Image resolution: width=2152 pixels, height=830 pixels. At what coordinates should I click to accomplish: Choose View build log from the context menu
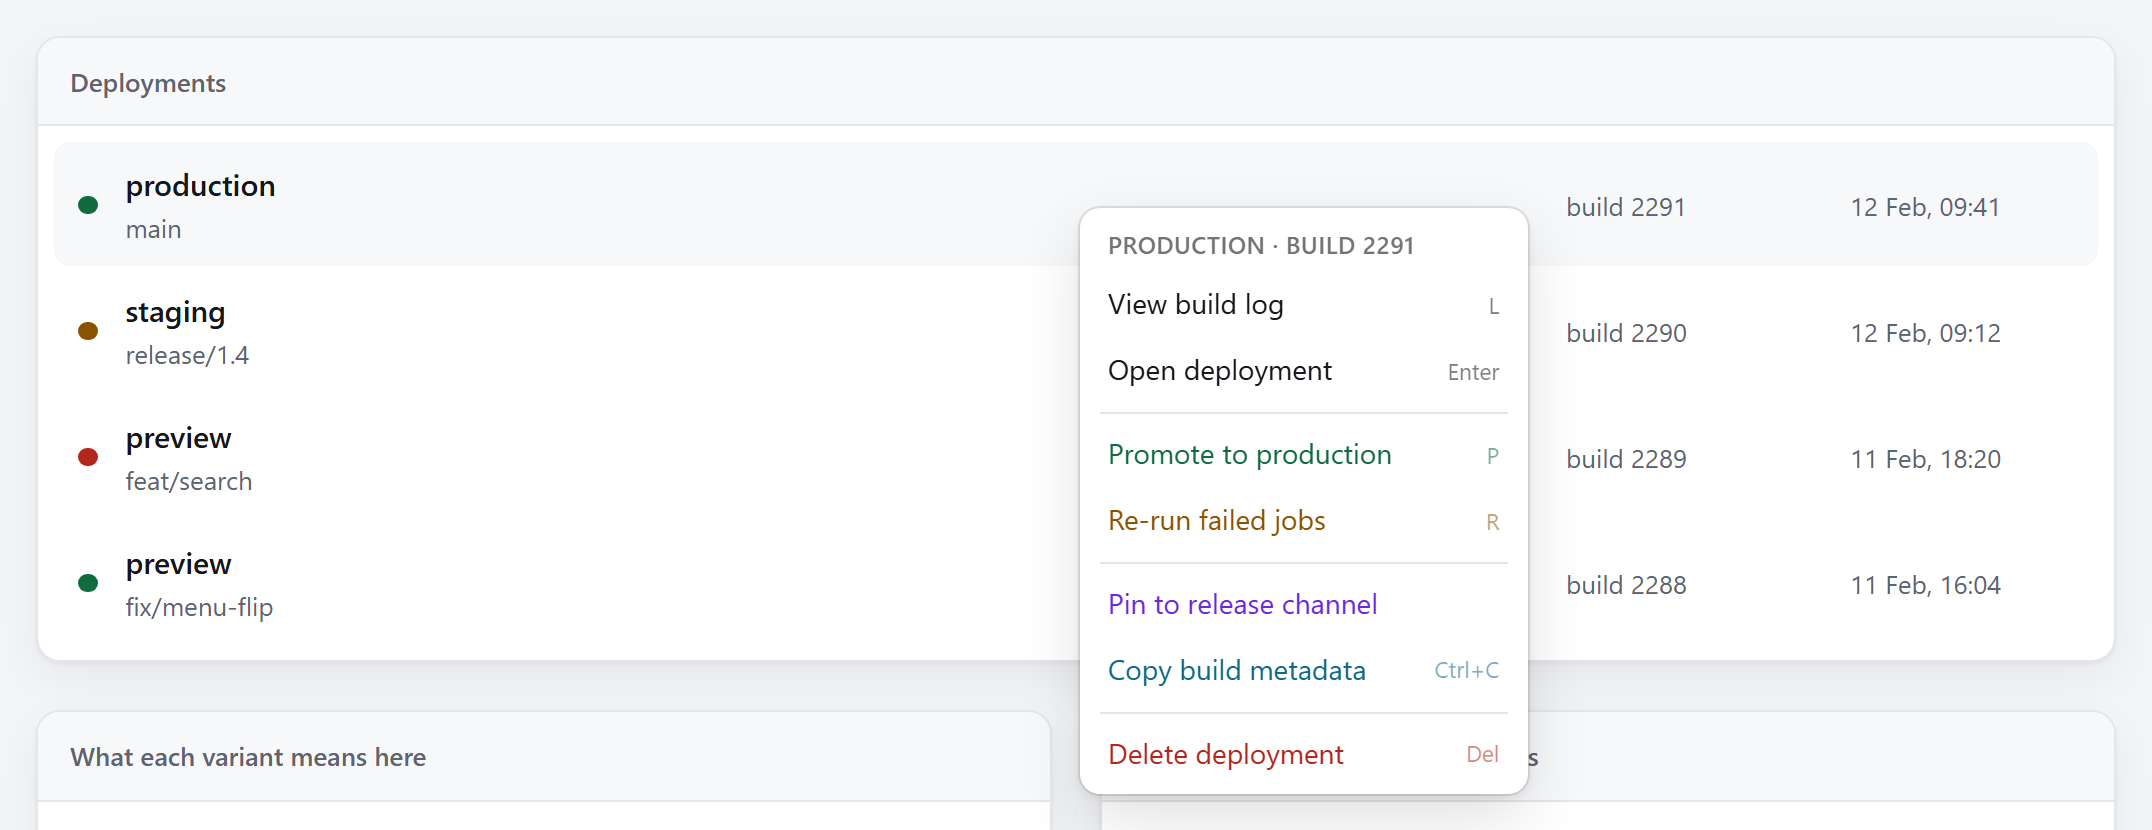[1304, 305]
